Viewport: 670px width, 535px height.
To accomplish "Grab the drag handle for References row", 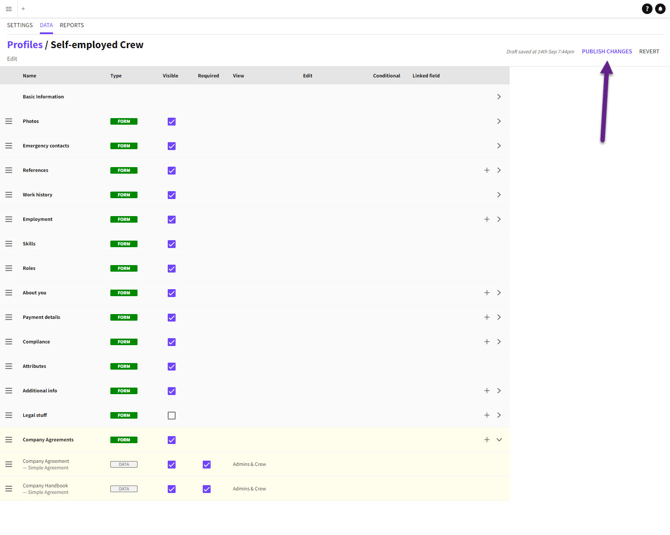I will [x=9, y=170].
